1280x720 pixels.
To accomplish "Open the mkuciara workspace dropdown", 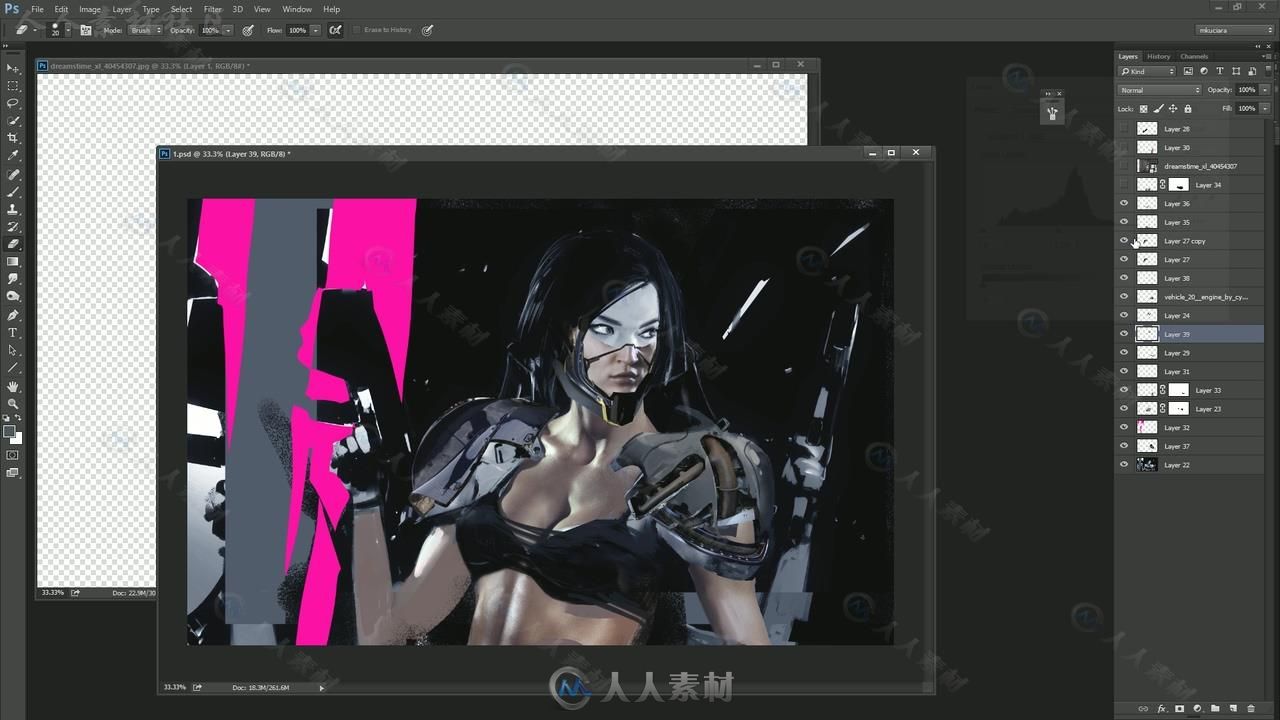I will [1235, 30].
